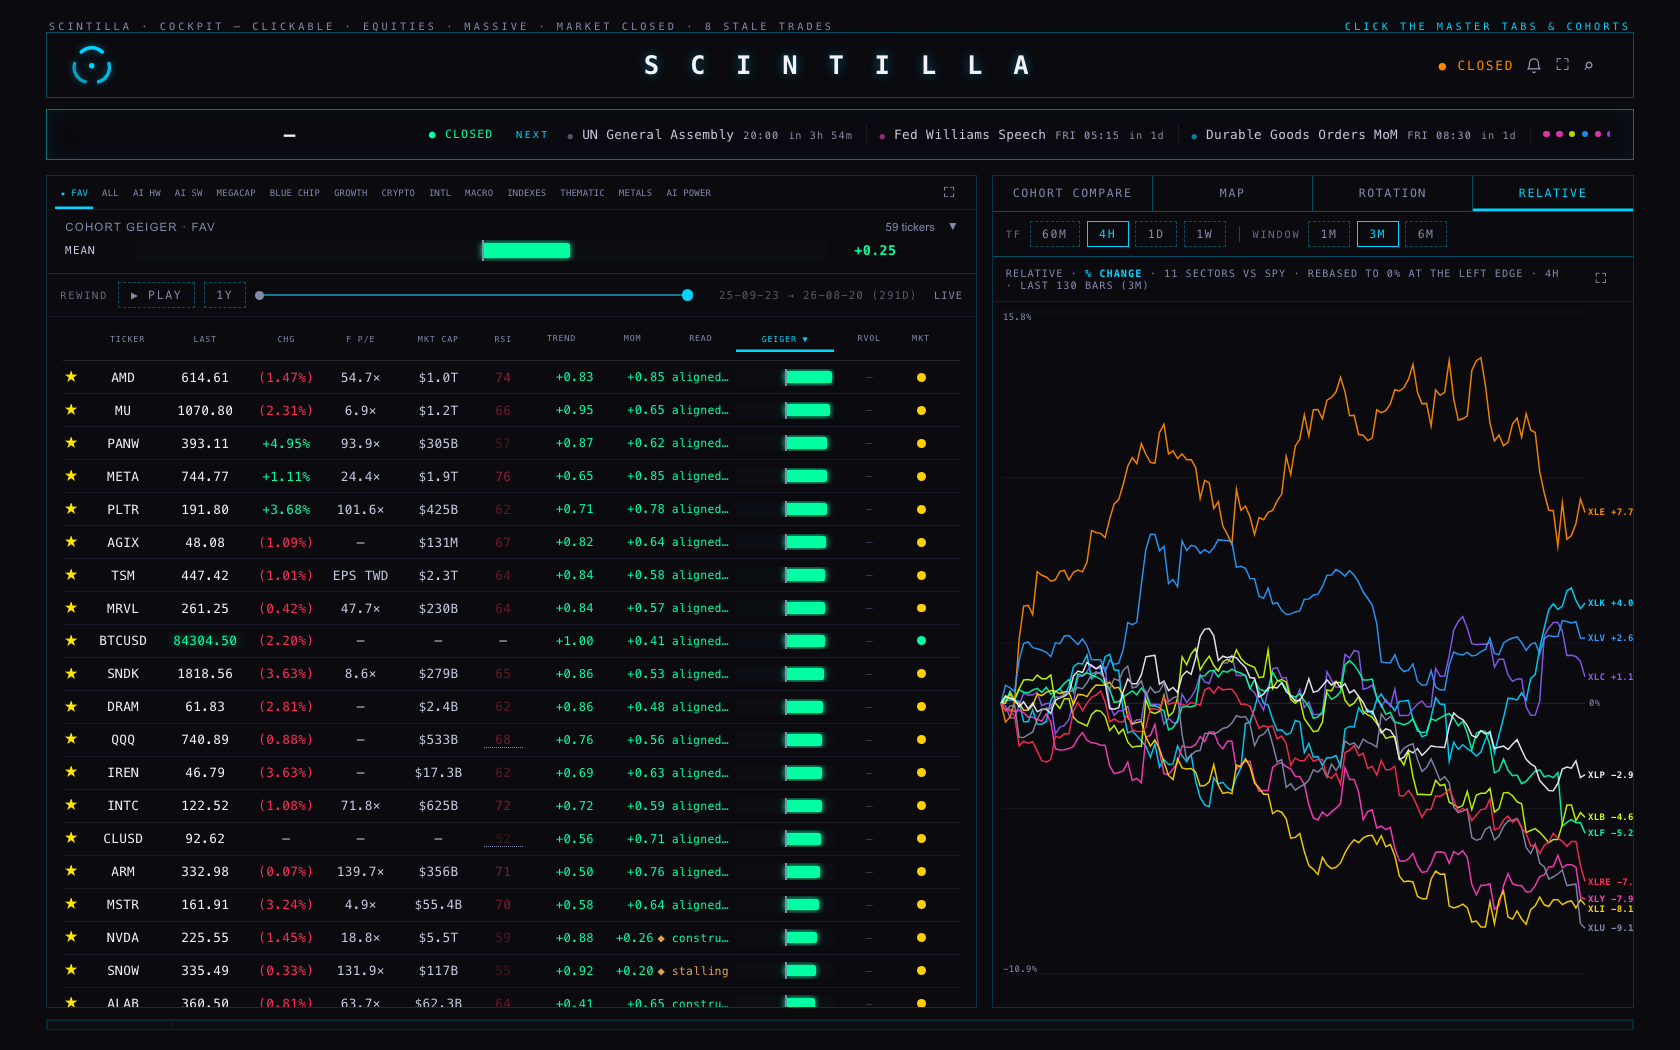The width and height of the screenshot is (1680, 1050).
Task: Select the AI HW cohort tab
Action: coord(147,193)
